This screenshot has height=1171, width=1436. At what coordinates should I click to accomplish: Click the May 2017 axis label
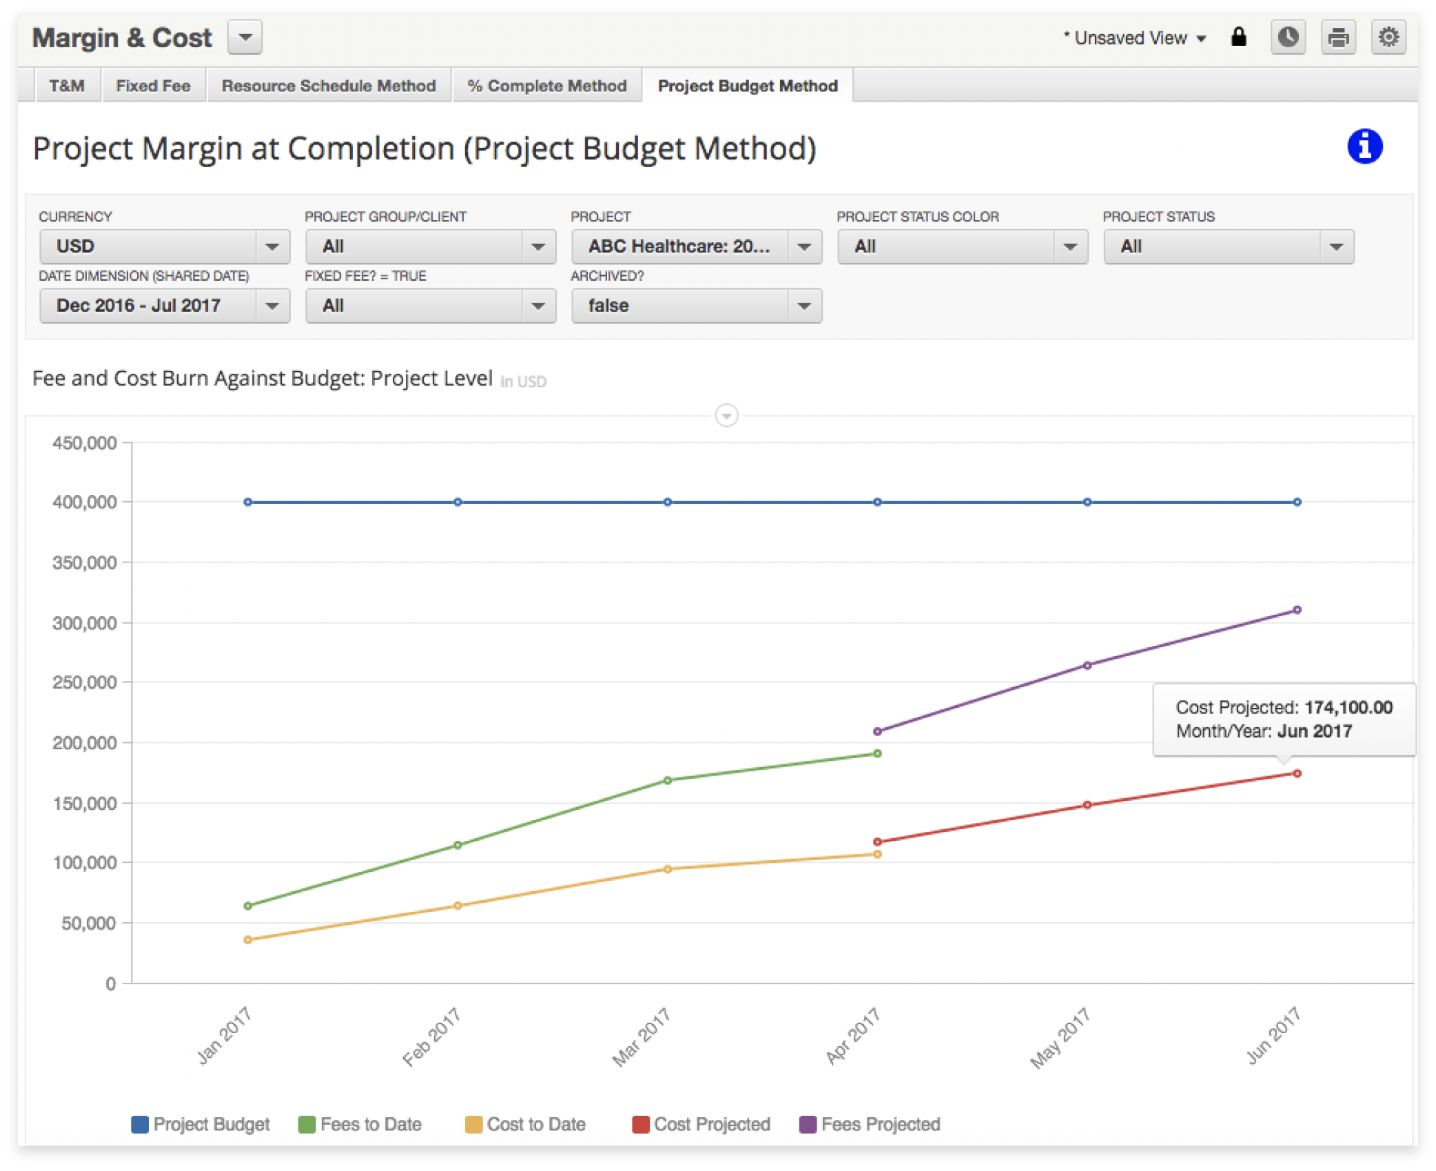pos(1060,1038)
